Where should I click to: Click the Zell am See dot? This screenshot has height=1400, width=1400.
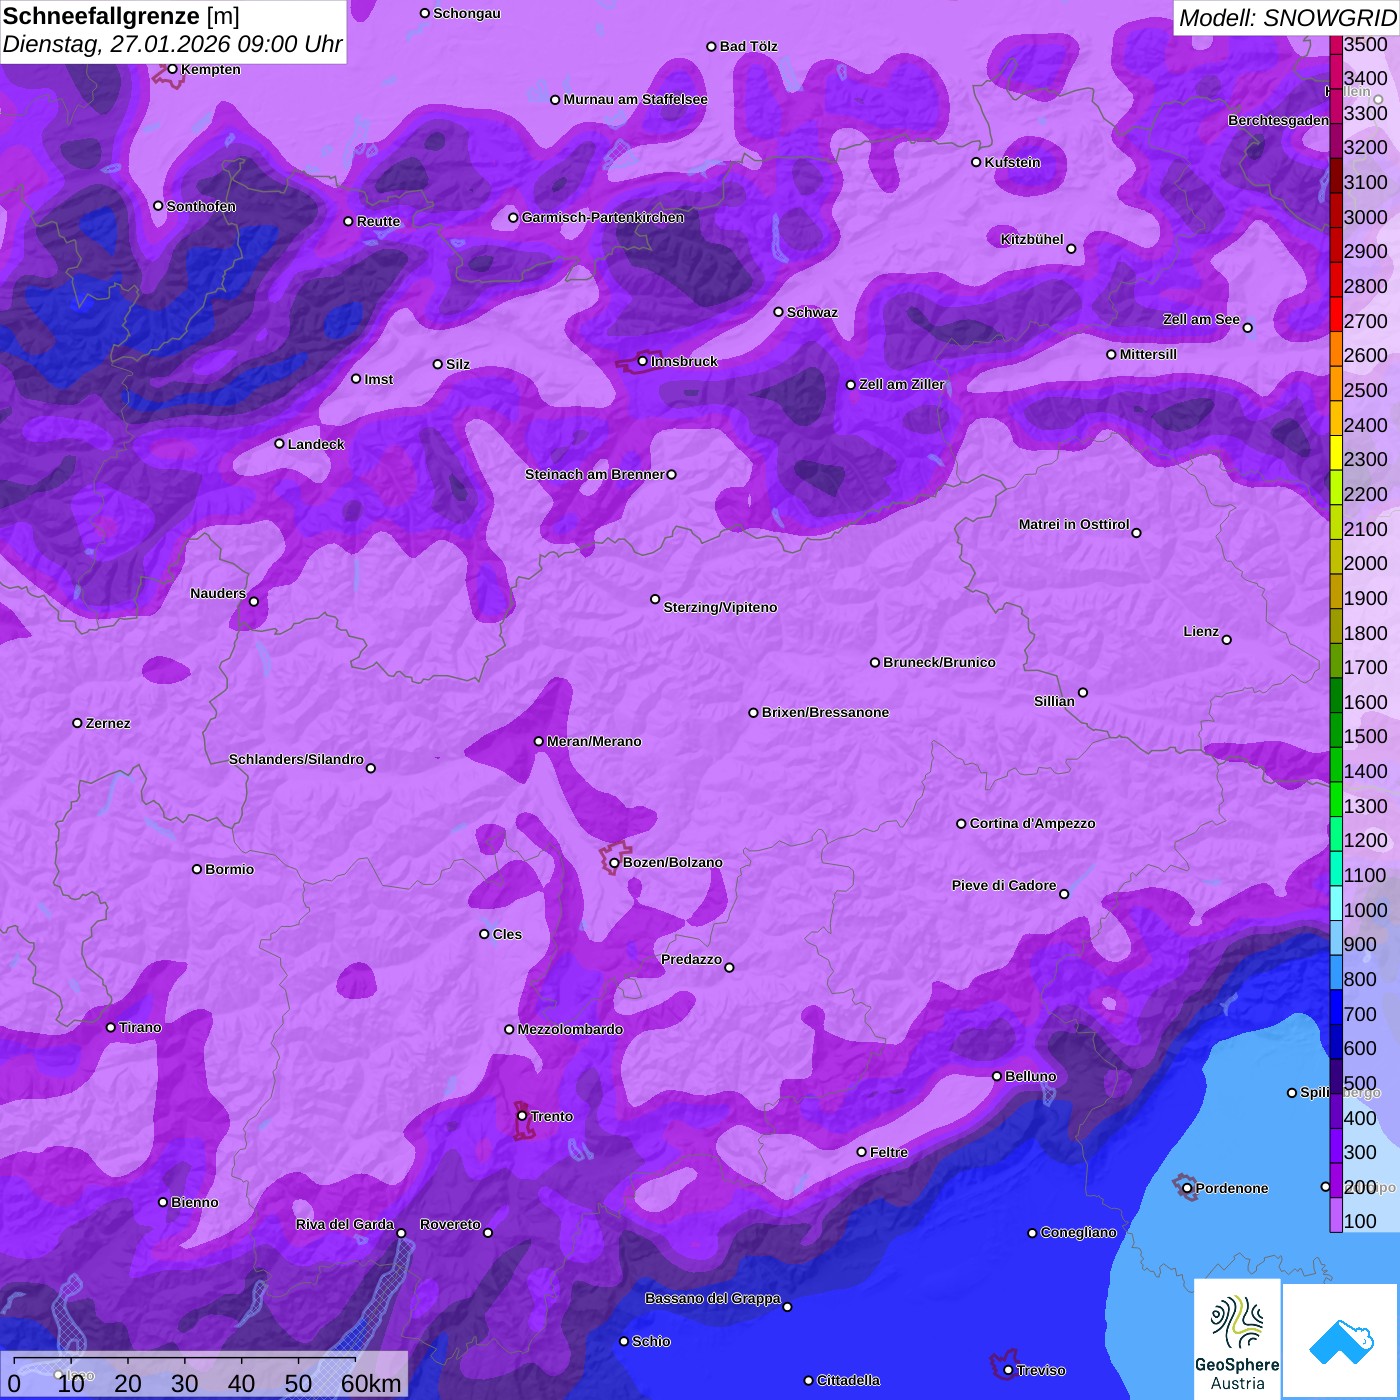coord(1247,328)
